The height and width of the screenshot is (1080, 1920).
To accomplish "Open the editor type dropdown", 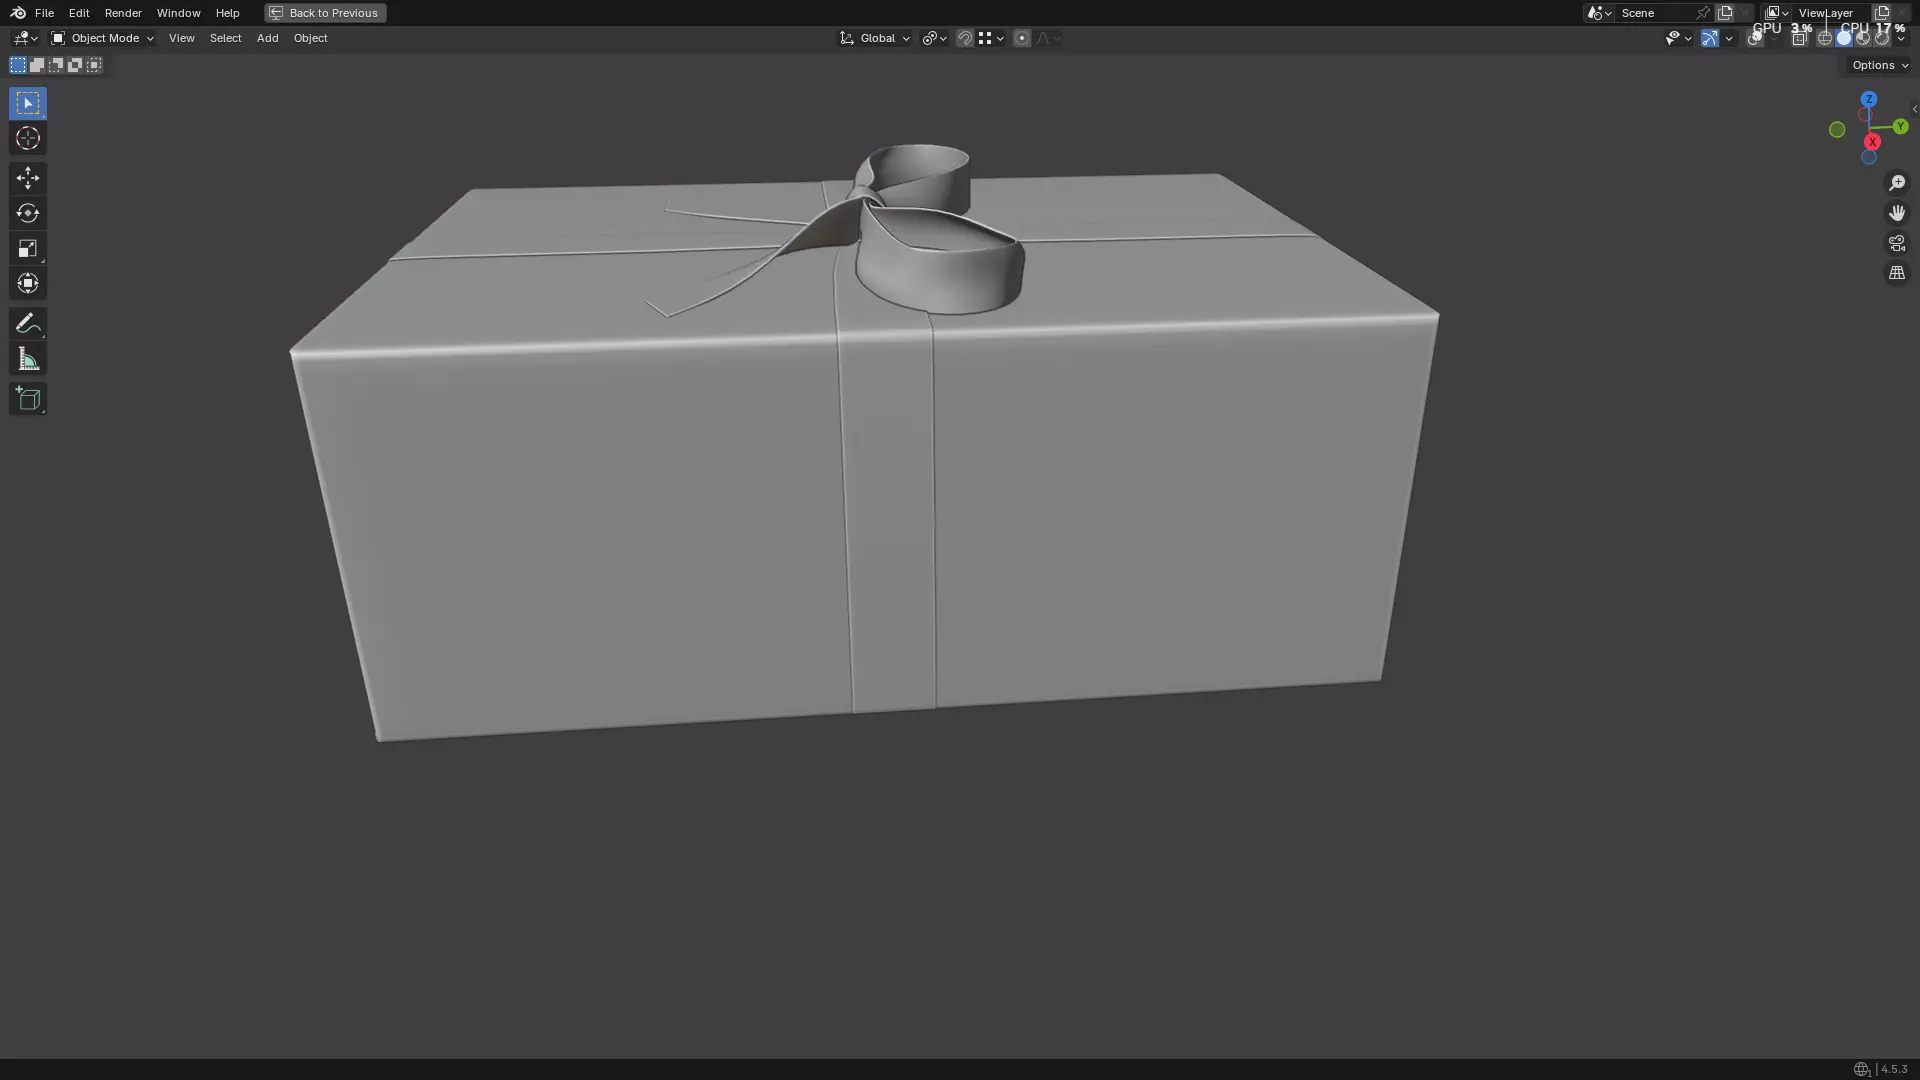I will point(24,38).
